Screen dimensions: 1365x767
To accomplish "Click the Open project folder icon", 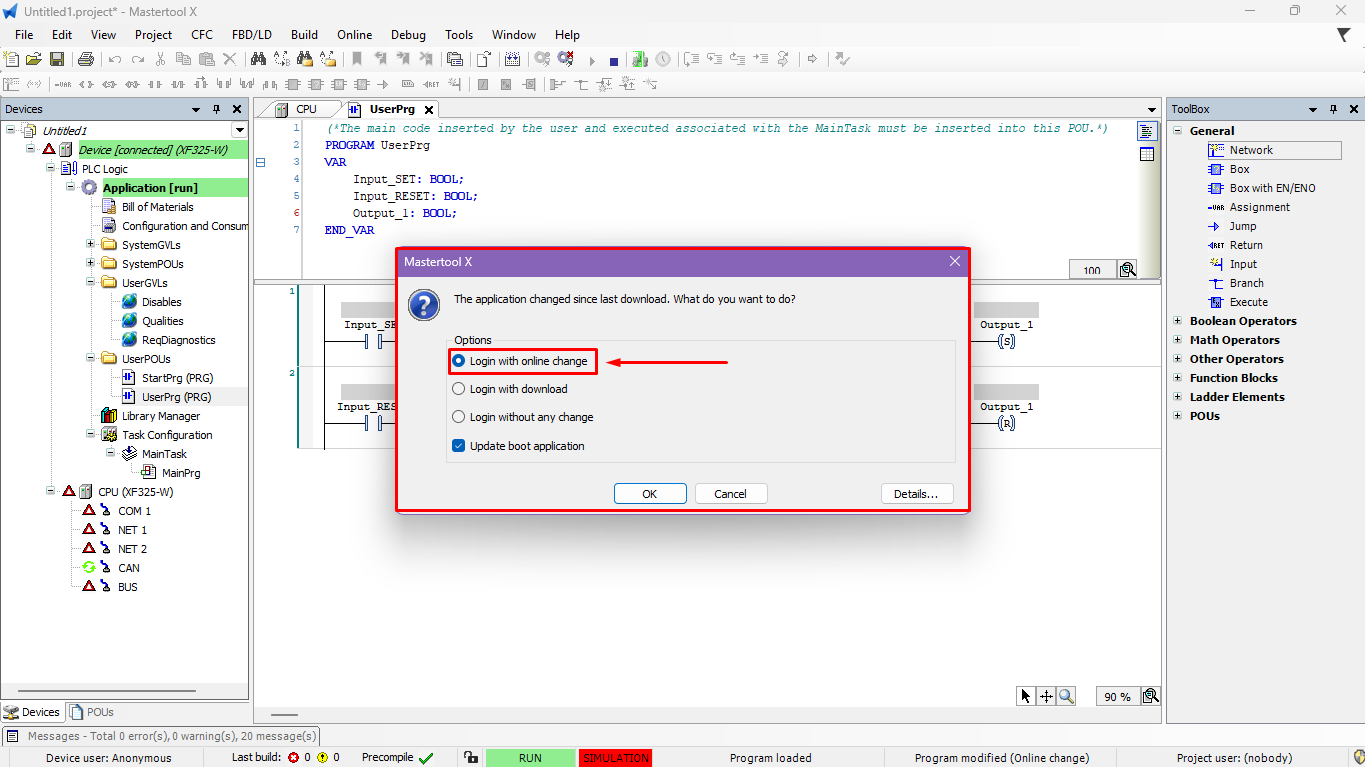I will 34,60.
